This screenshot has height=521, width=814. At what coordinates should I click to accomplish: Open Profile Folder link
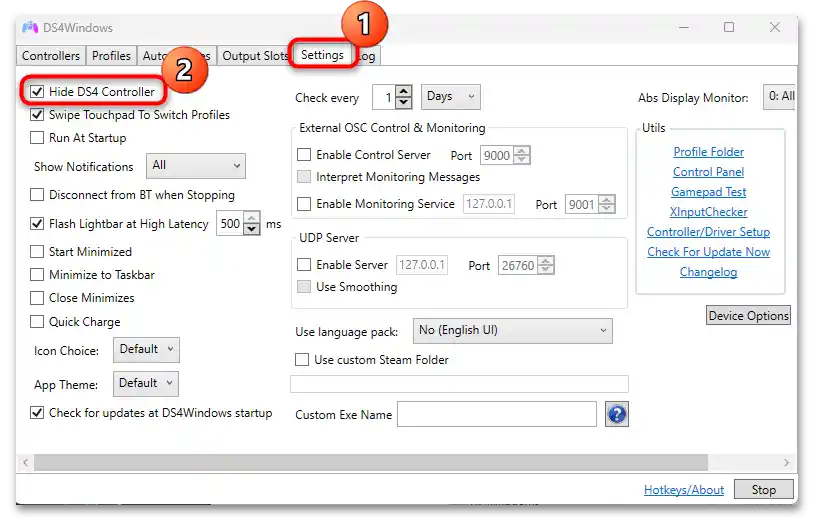pyautogui.click(x=709, y=152)
